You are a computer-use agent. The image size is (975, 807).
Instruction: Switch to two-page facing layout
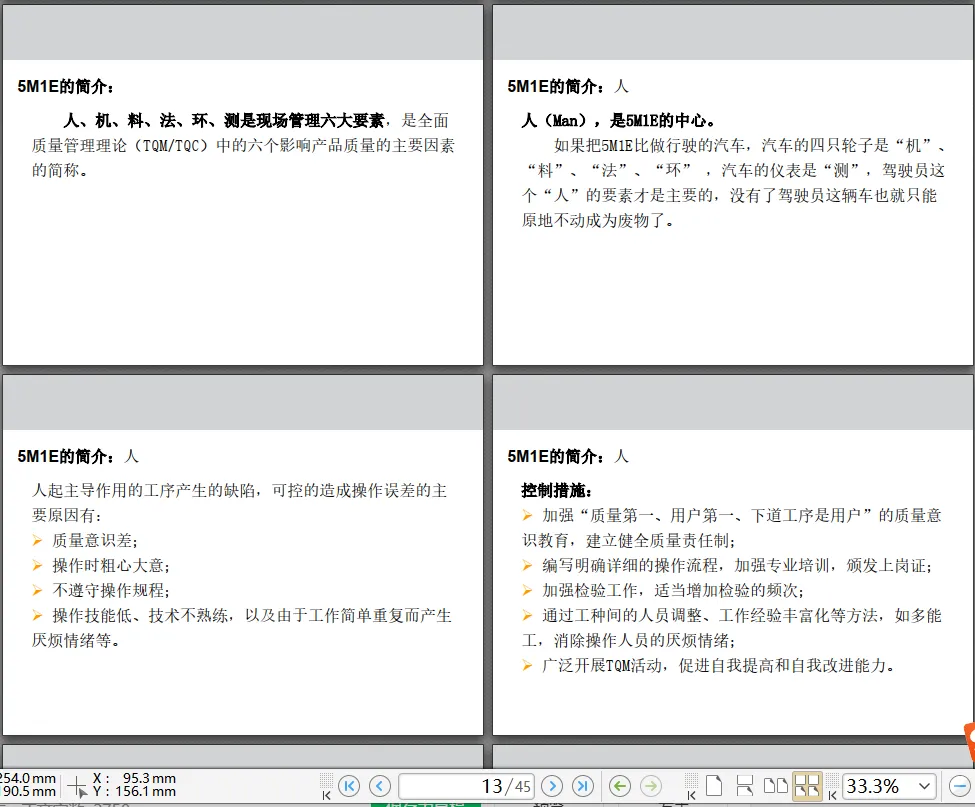[775, 786]
